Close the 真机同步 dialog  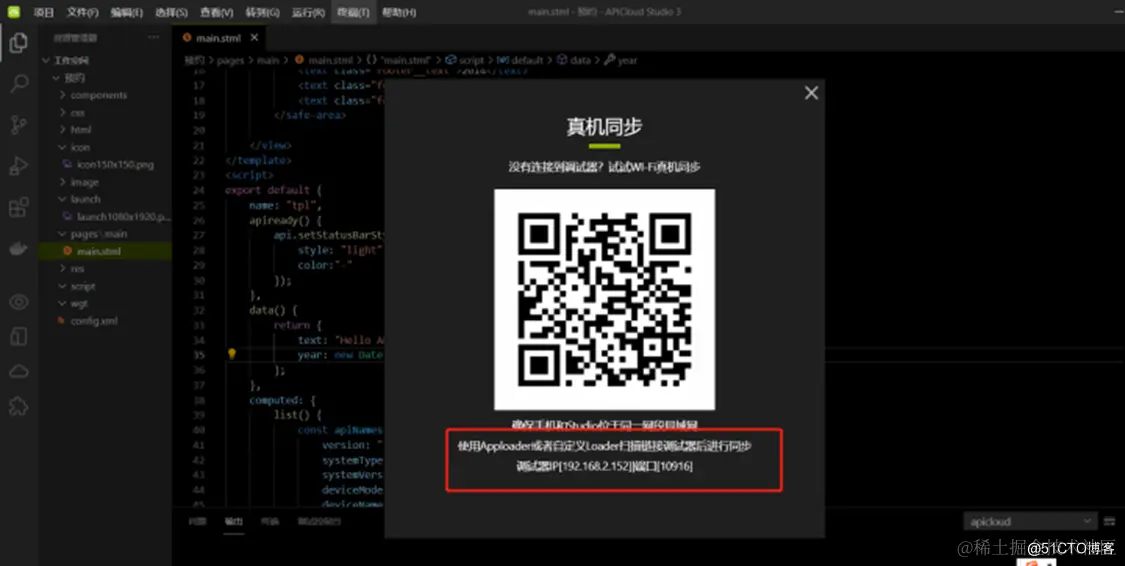pos(811,93)
